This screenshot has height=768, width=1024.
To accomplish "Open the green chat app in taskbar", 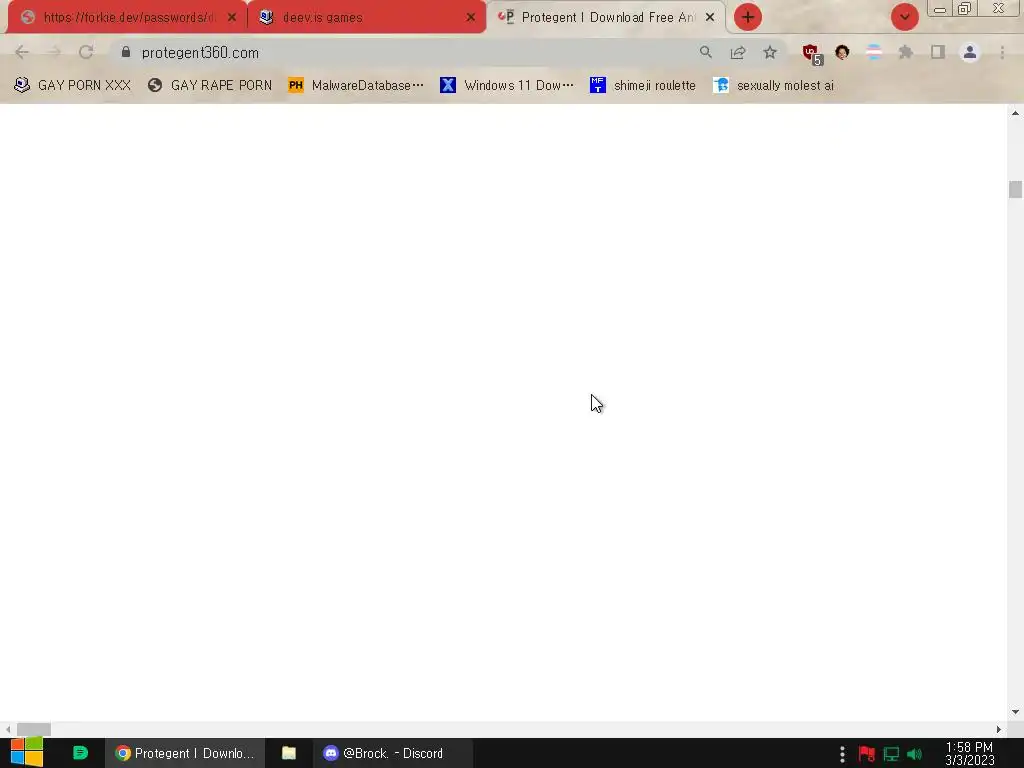I will tap(80, 753).
